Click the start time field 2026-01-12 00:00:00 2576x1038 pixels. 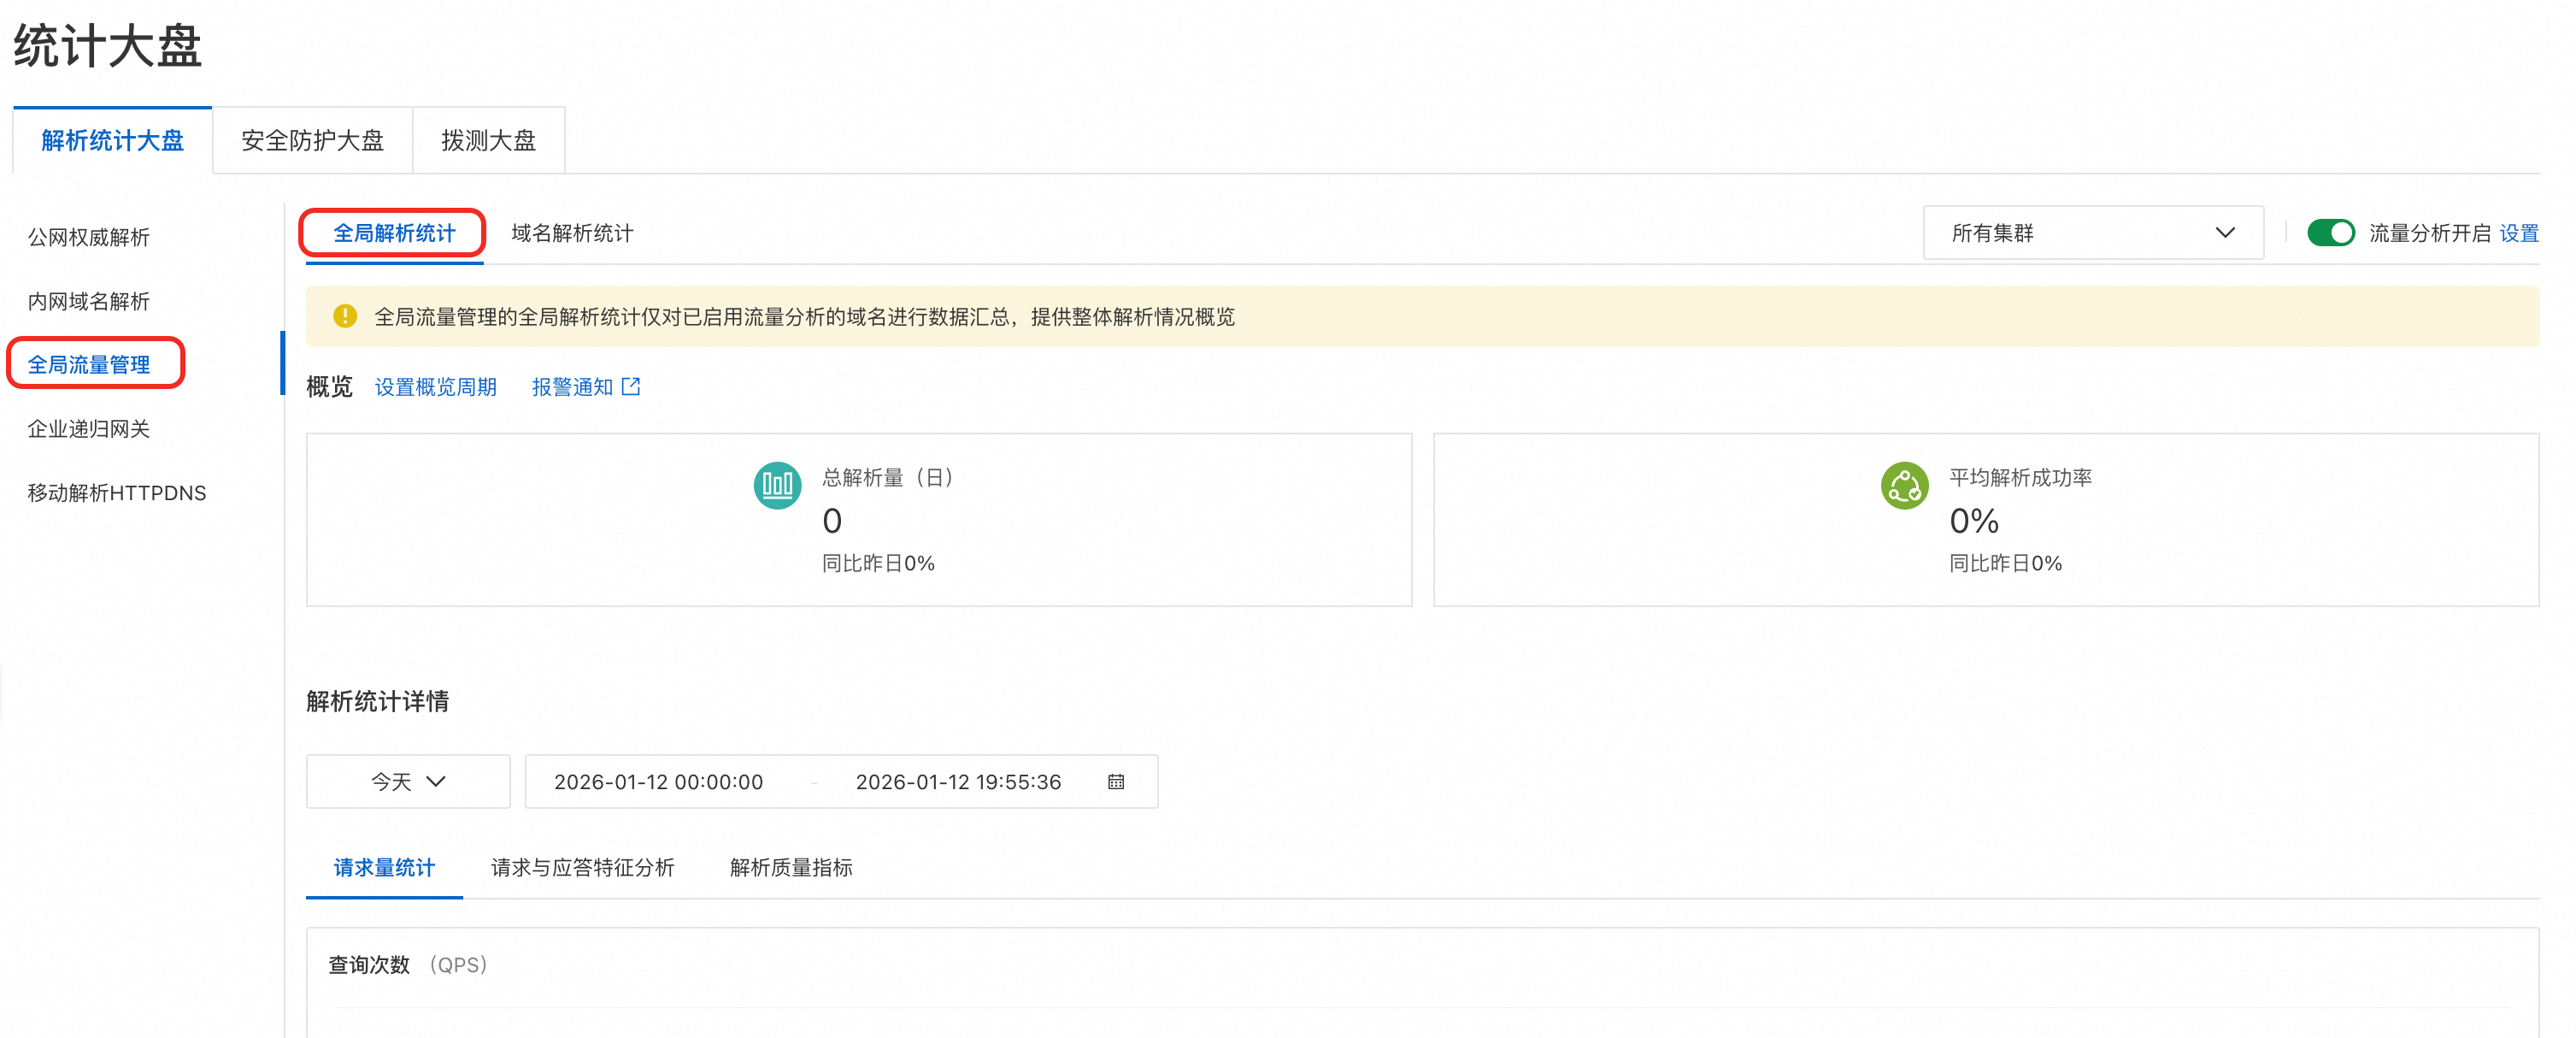tap(658, 782)
